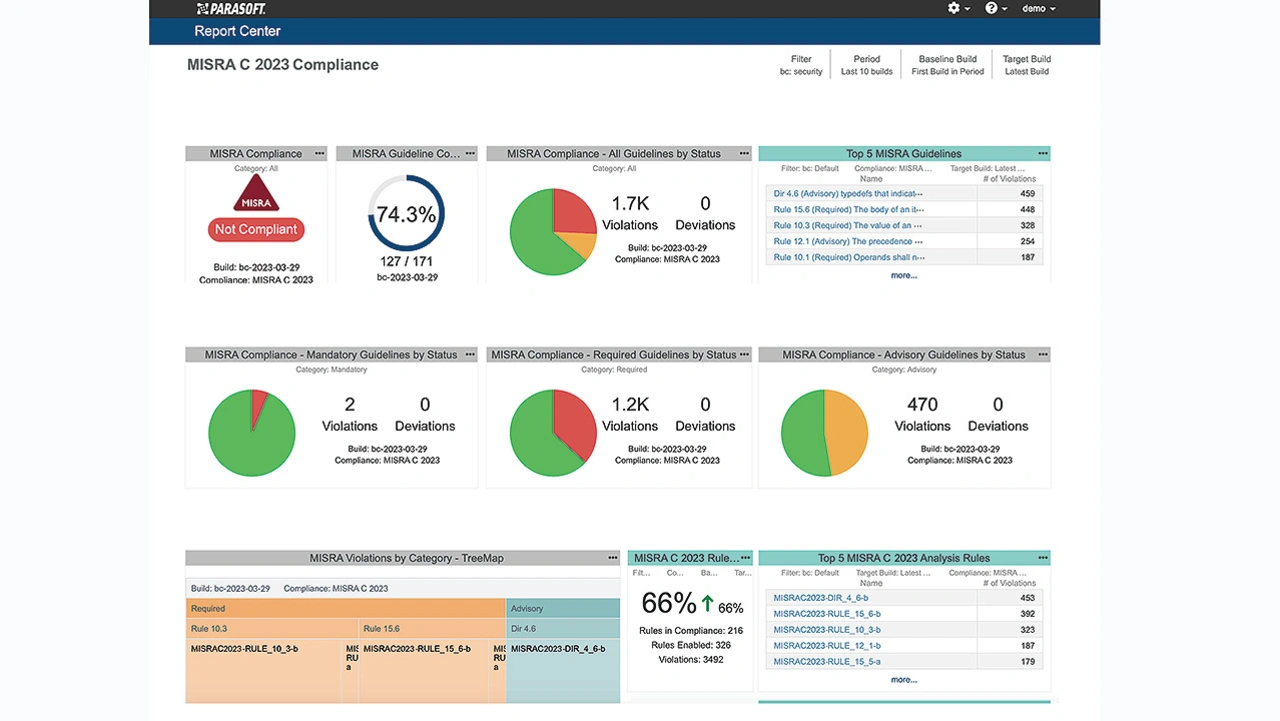Open the Period selector
The height and width of the screenshot is (721, 1280).
866,65
